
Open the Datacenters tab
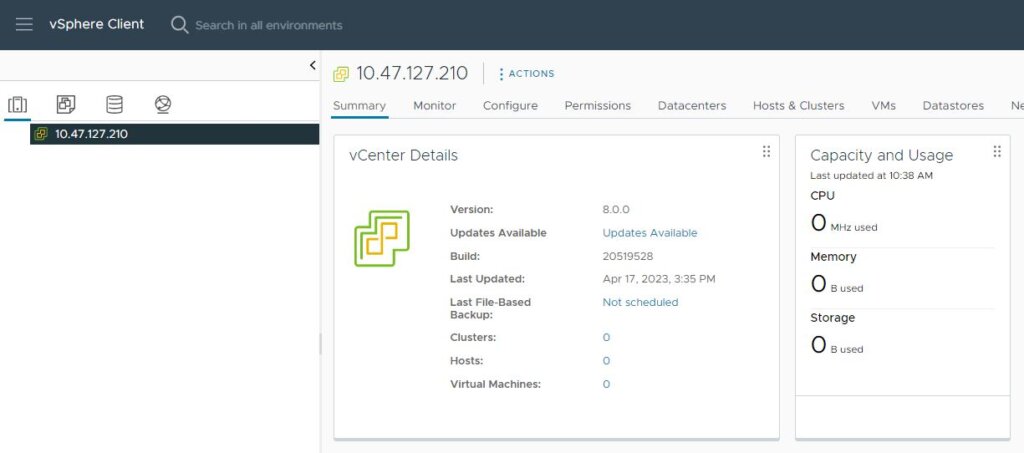[692, 106]
